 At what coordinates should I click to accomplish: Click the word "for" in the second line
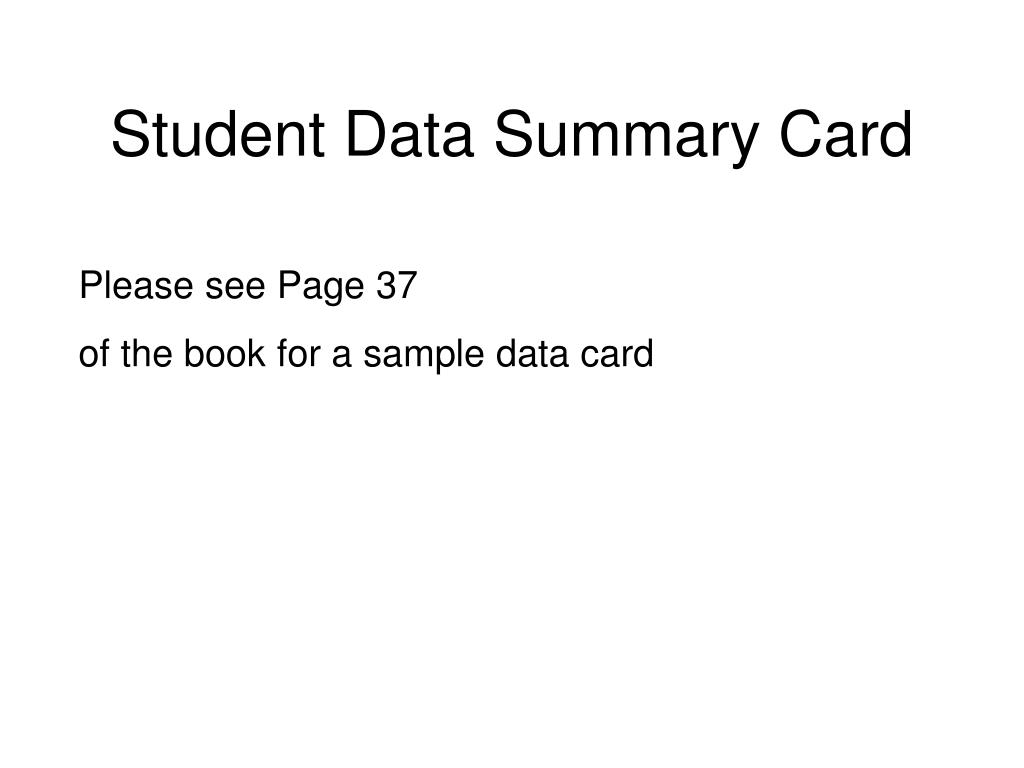[x=298, y=353]
